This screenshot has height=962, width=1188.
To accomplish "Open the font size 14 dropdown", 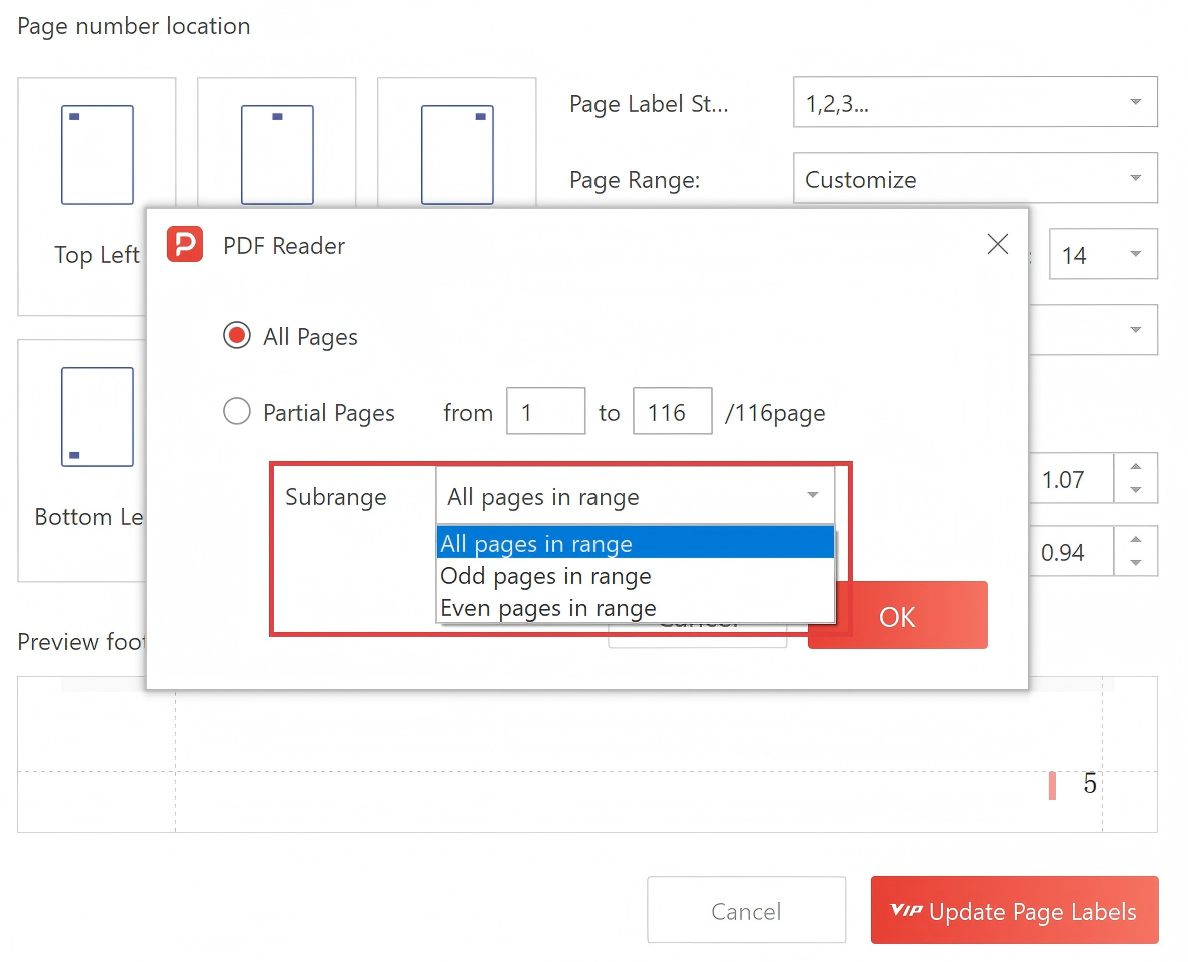I will 1103,254.
